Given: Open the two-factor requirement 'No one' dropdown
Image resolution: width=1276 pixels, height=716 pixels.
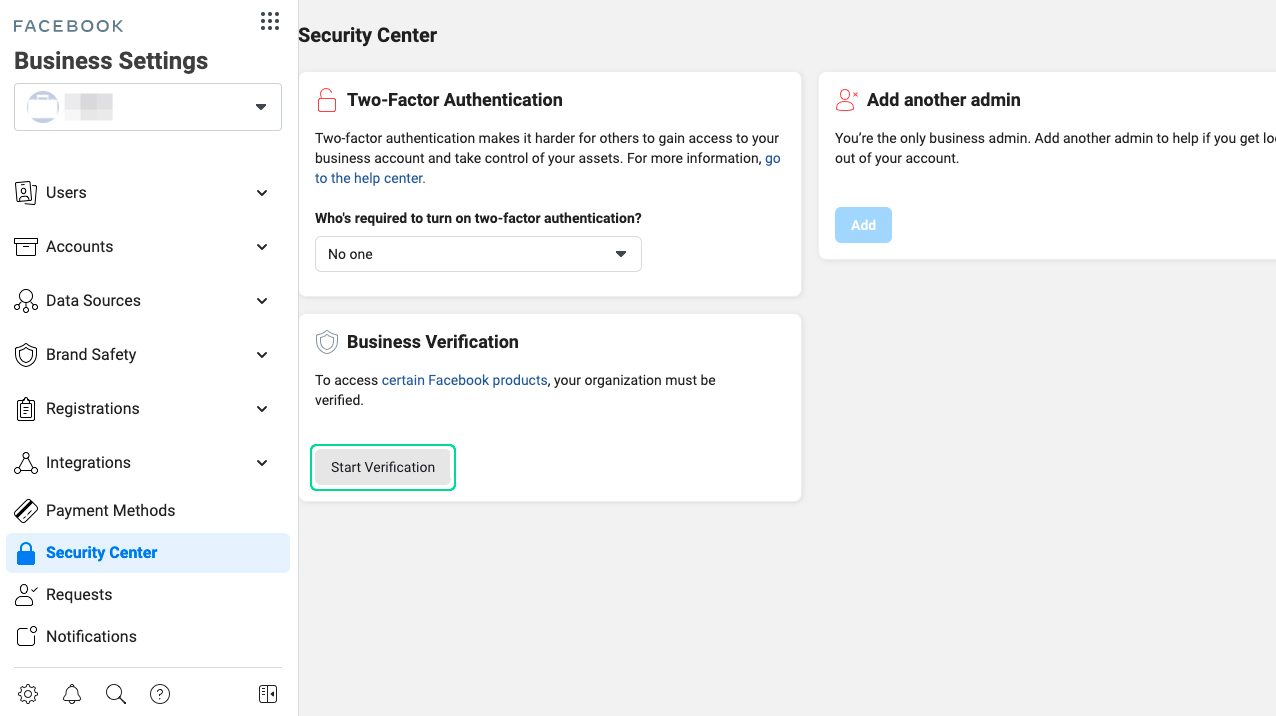Looking at the screenshot, I should (478, 254).
